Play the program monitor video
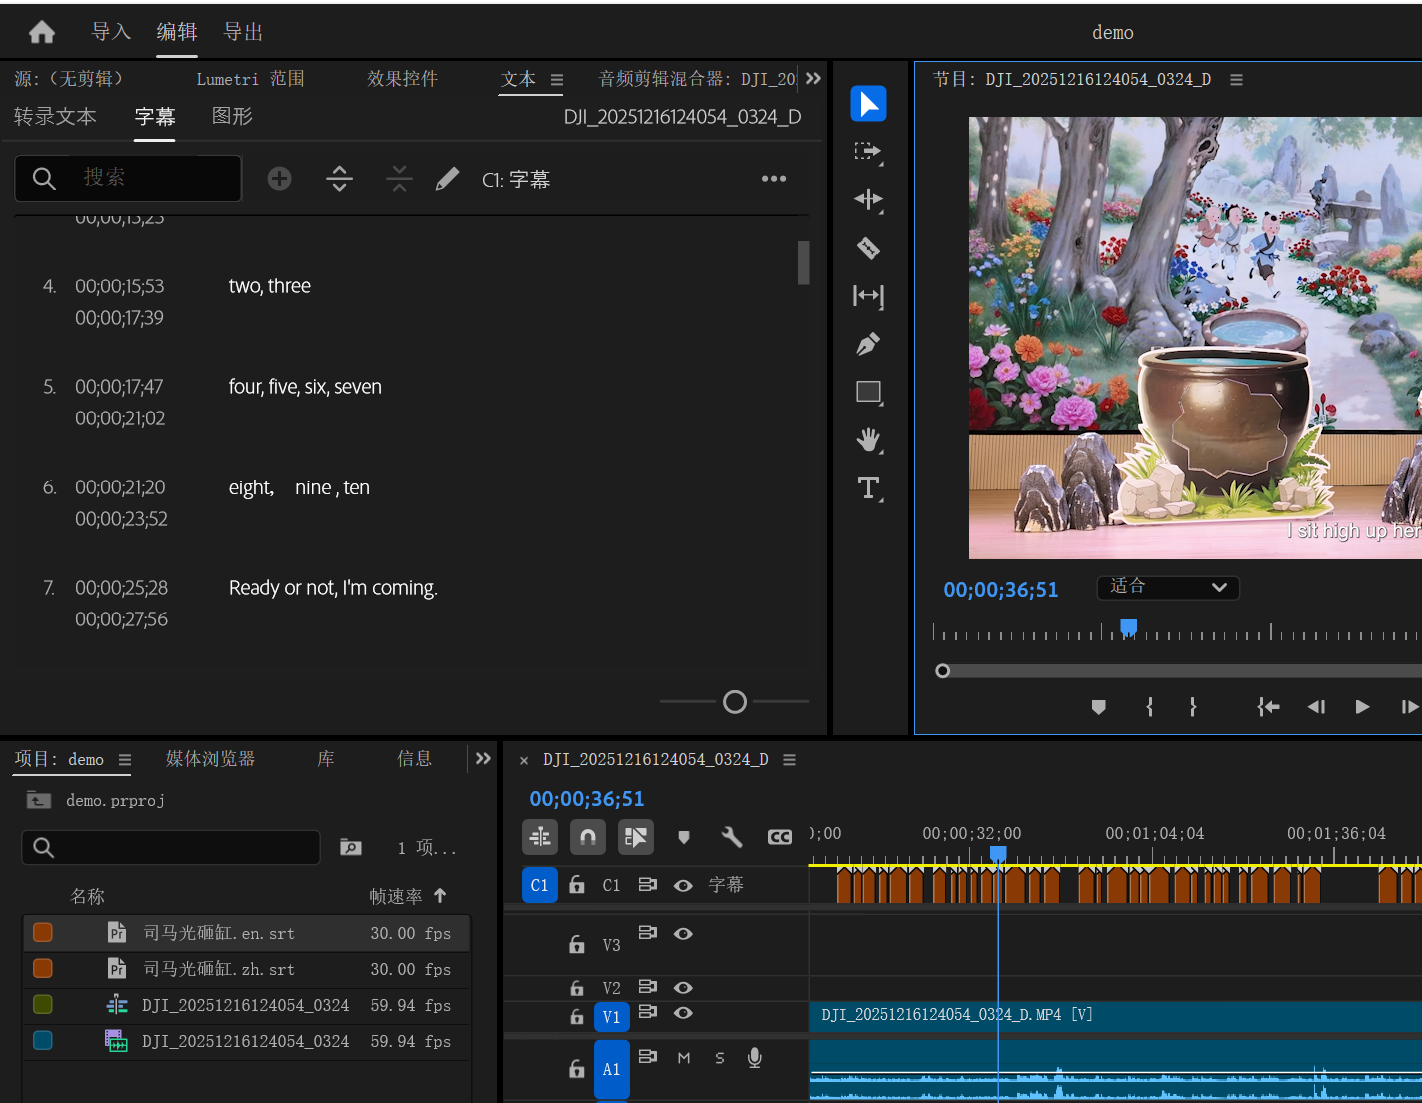The height and width of the screenshot is (1103, 1422). [x=1362, y=707]
